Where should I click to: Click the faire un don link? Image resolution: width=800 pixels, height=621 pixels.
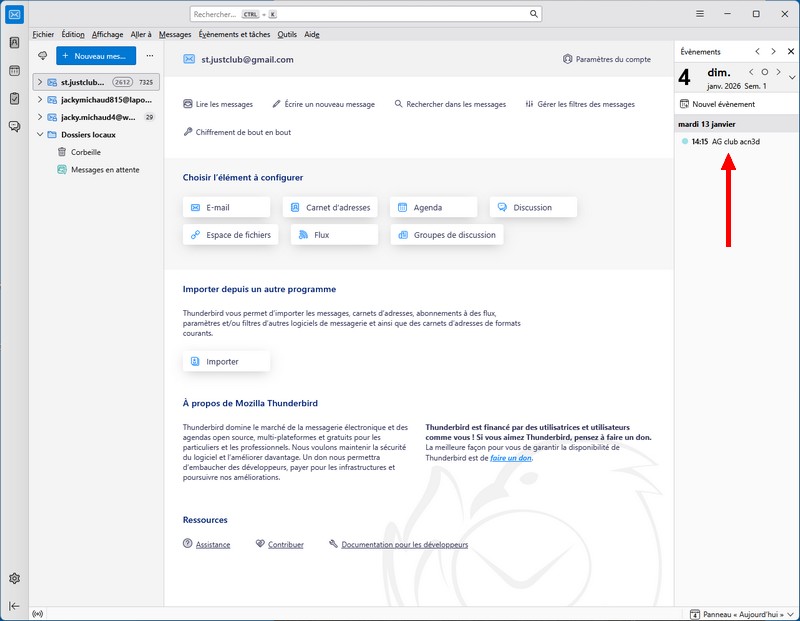point(510,458)
